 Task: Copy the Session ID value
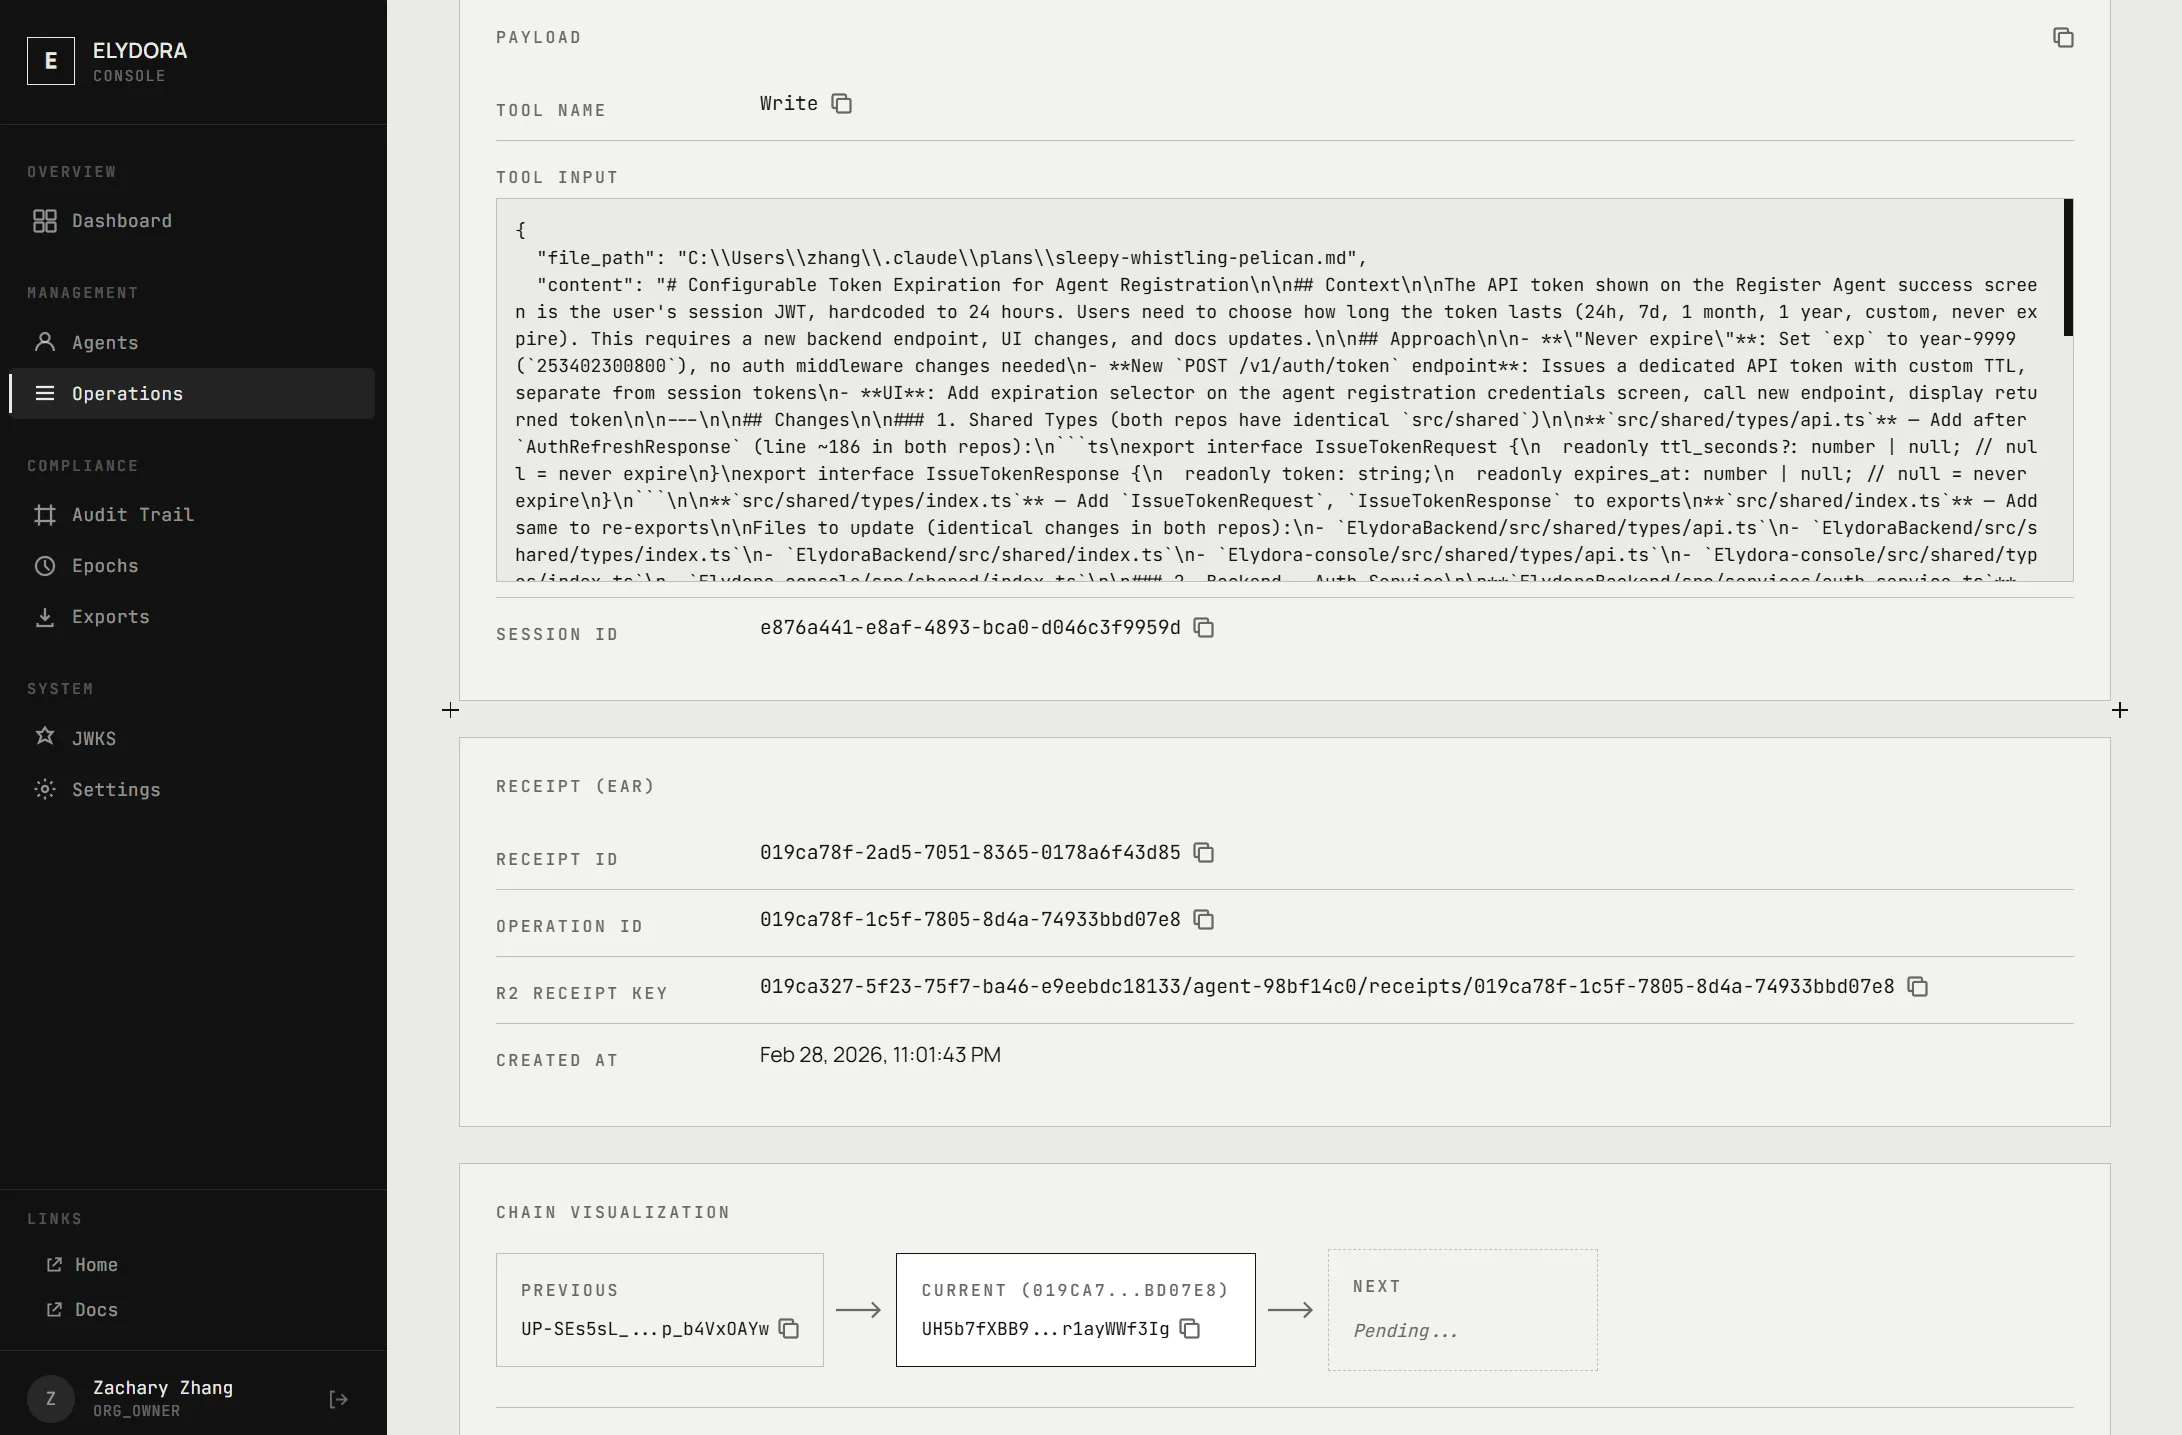[1203, 627]
